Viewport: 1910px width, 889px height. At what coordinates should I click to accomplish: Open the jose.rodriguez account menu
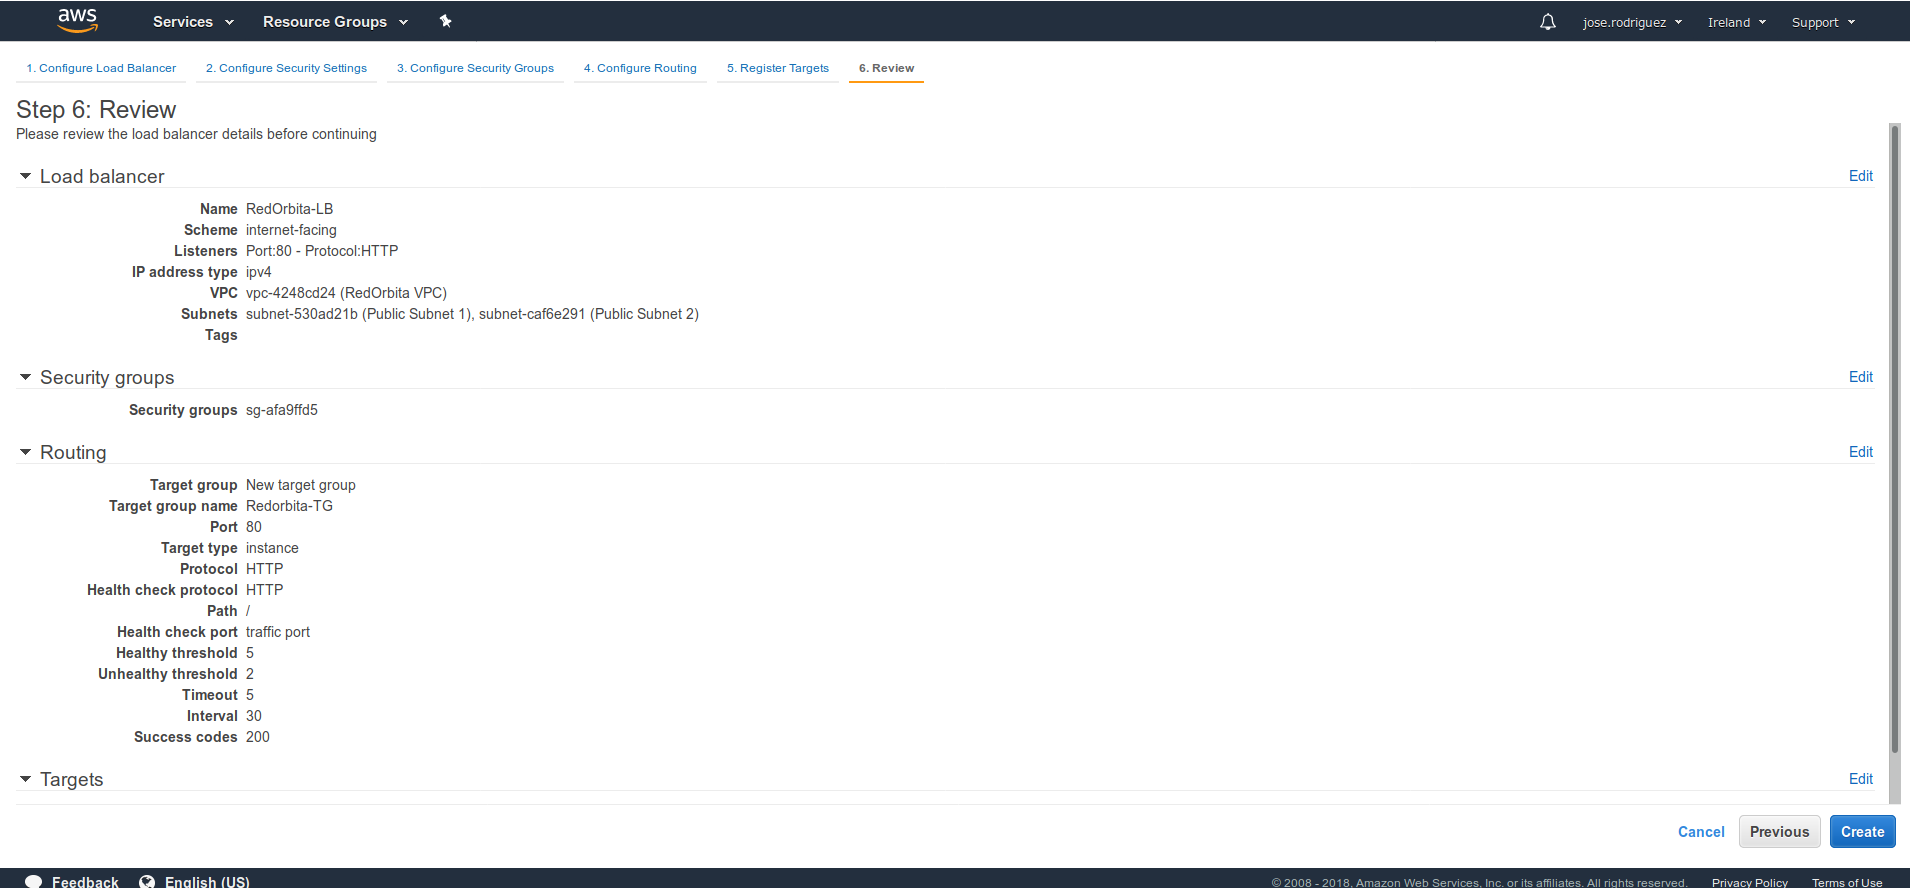click(1632, 22)
